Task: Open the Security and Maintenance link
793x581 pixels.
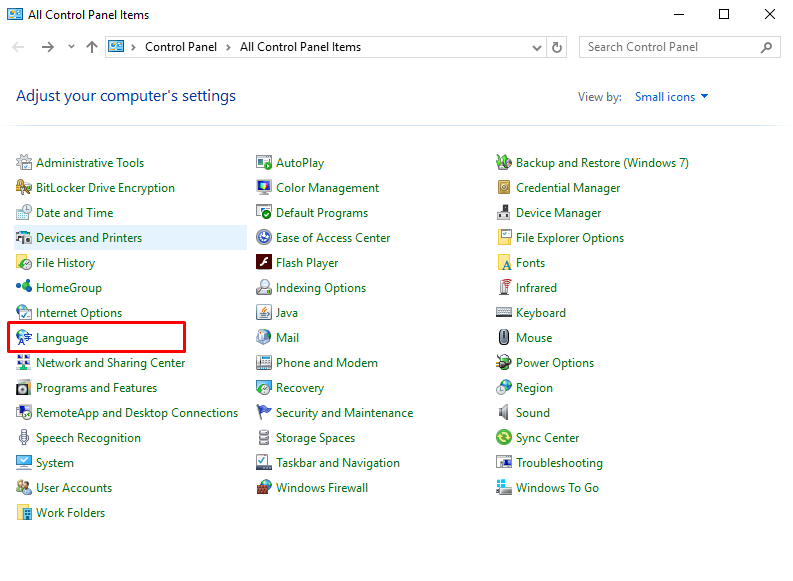Action: coord(344,413)
